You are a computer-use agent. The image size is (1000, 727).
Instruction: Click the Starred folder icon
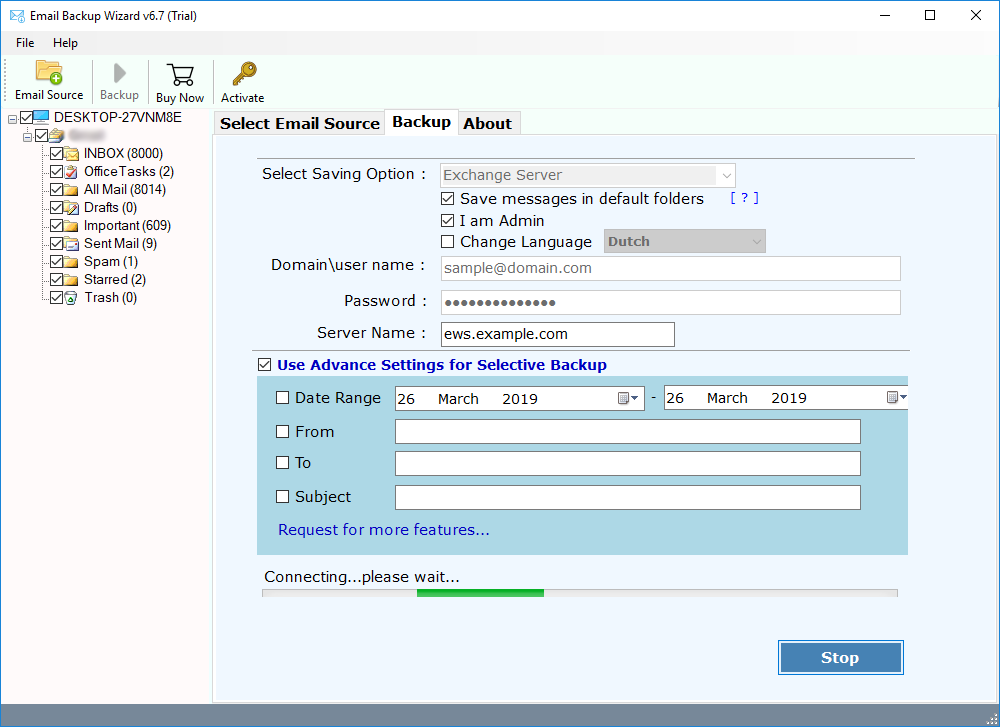[71, 279]
